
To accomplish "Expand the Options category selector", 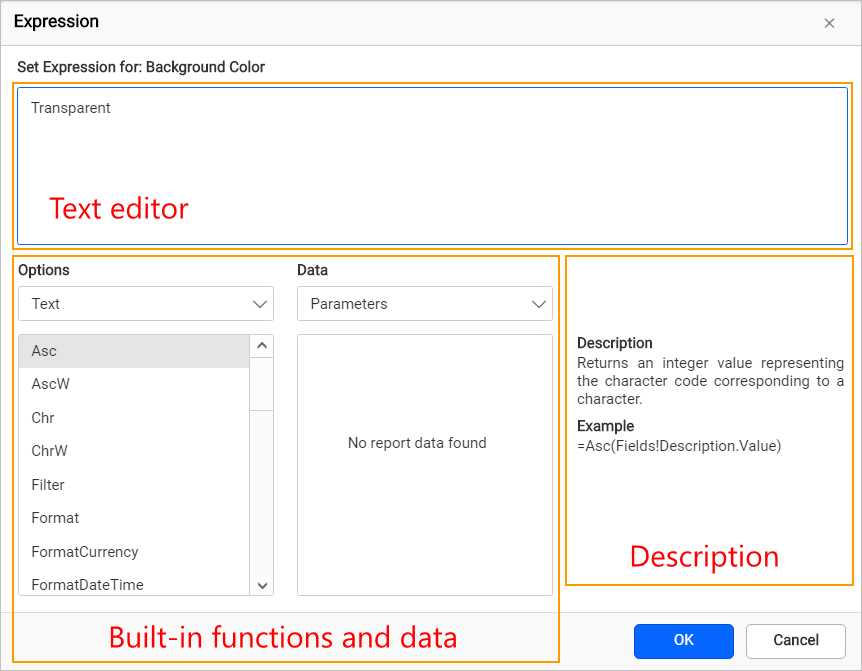I will [x=259, y=304].
